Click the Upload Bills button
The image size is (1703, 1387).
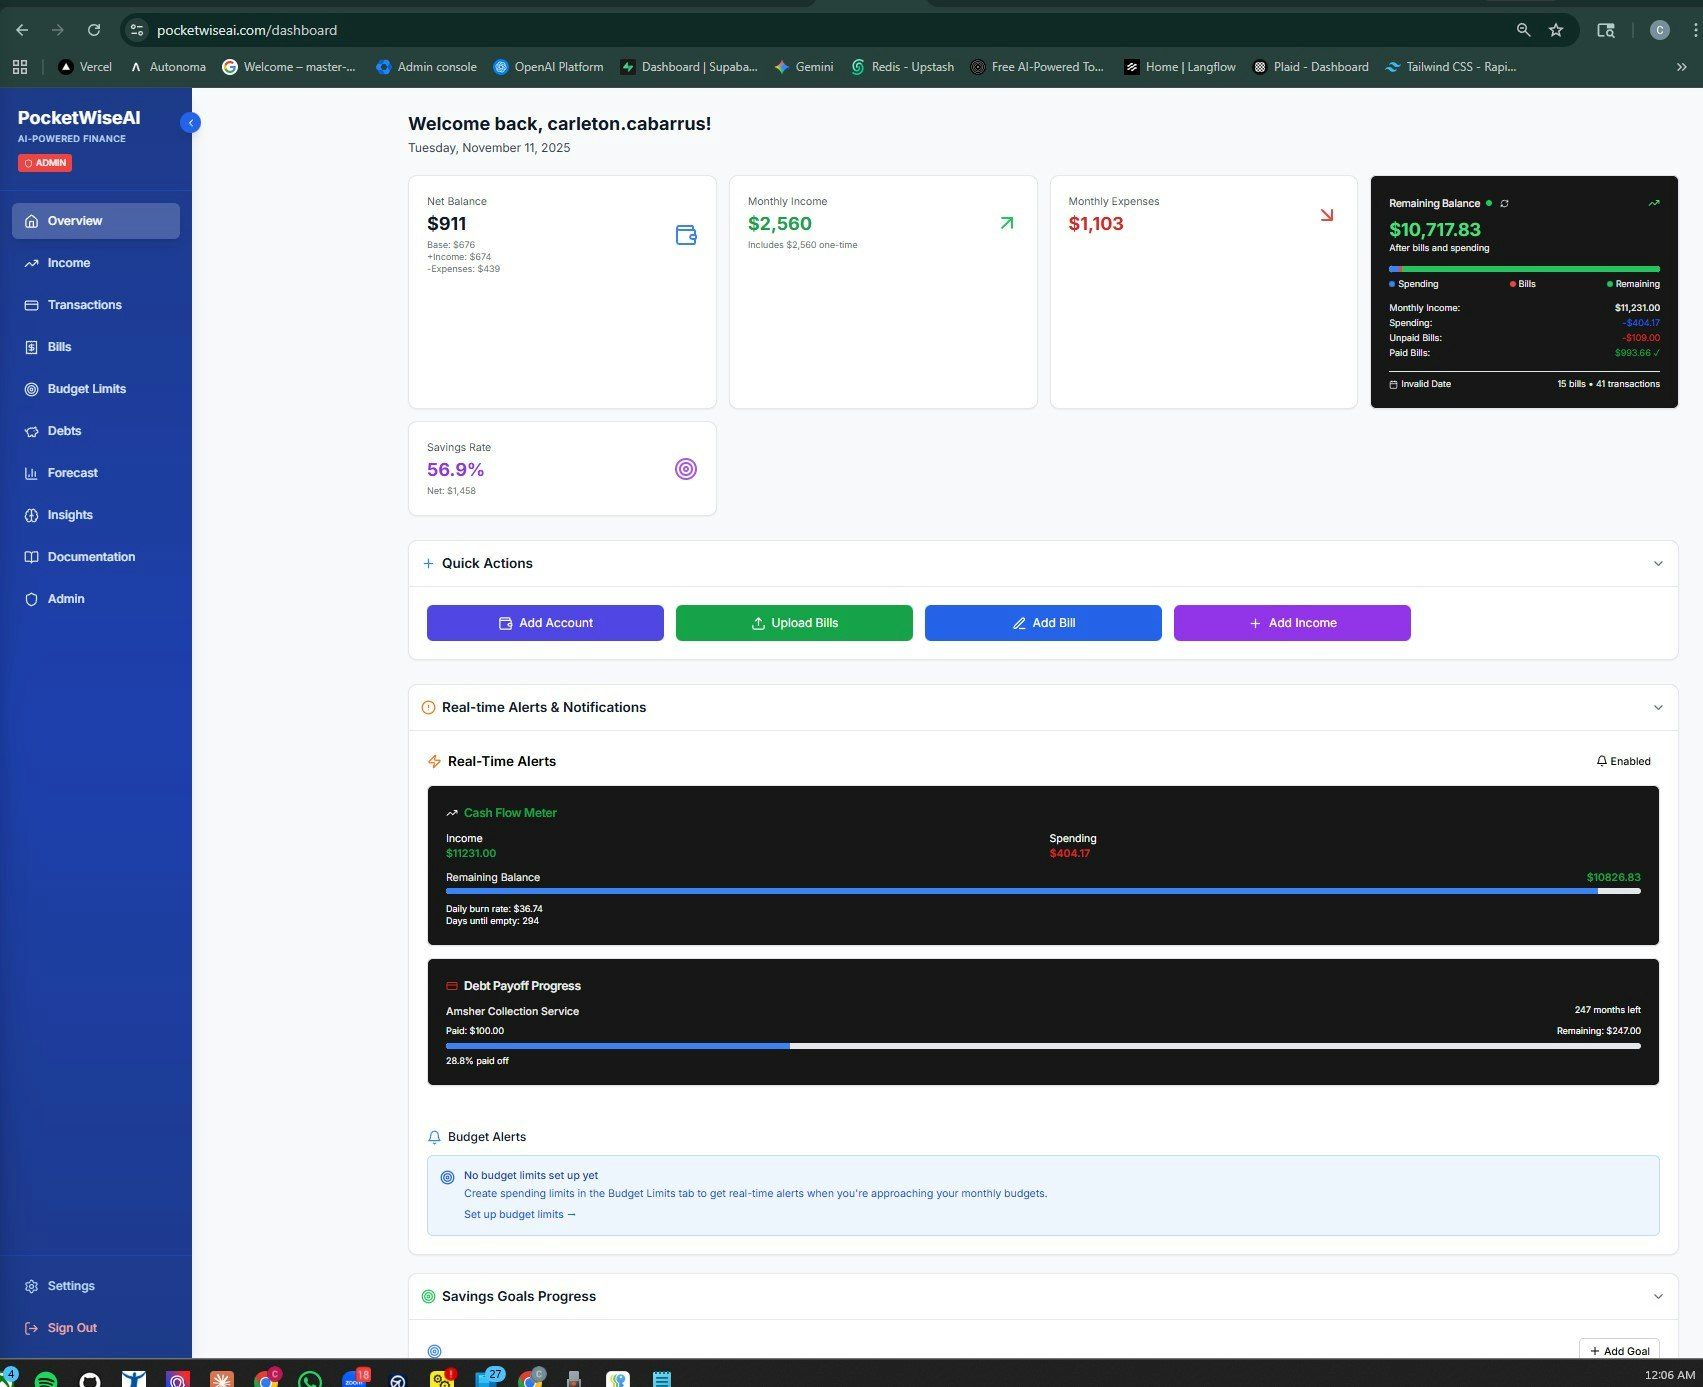794,622
